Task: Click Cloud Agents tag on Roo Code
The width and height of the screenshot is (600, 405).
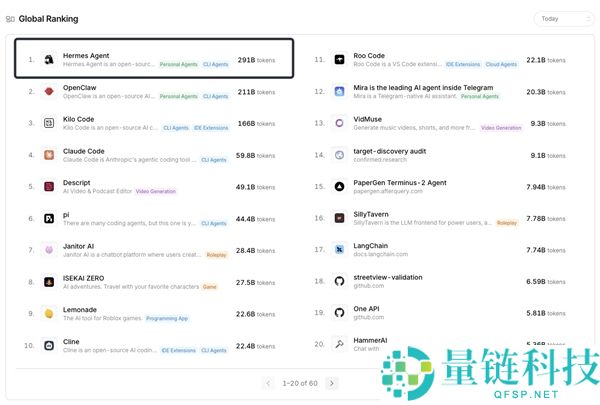Action: (x=501, y=64)
